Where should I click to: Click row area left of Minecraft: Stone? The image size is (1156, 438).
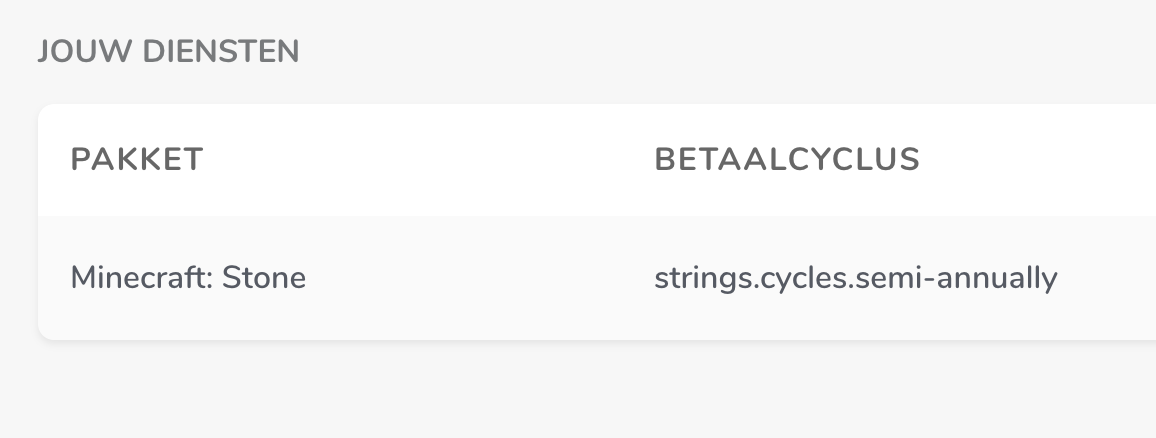pos(54,277)
